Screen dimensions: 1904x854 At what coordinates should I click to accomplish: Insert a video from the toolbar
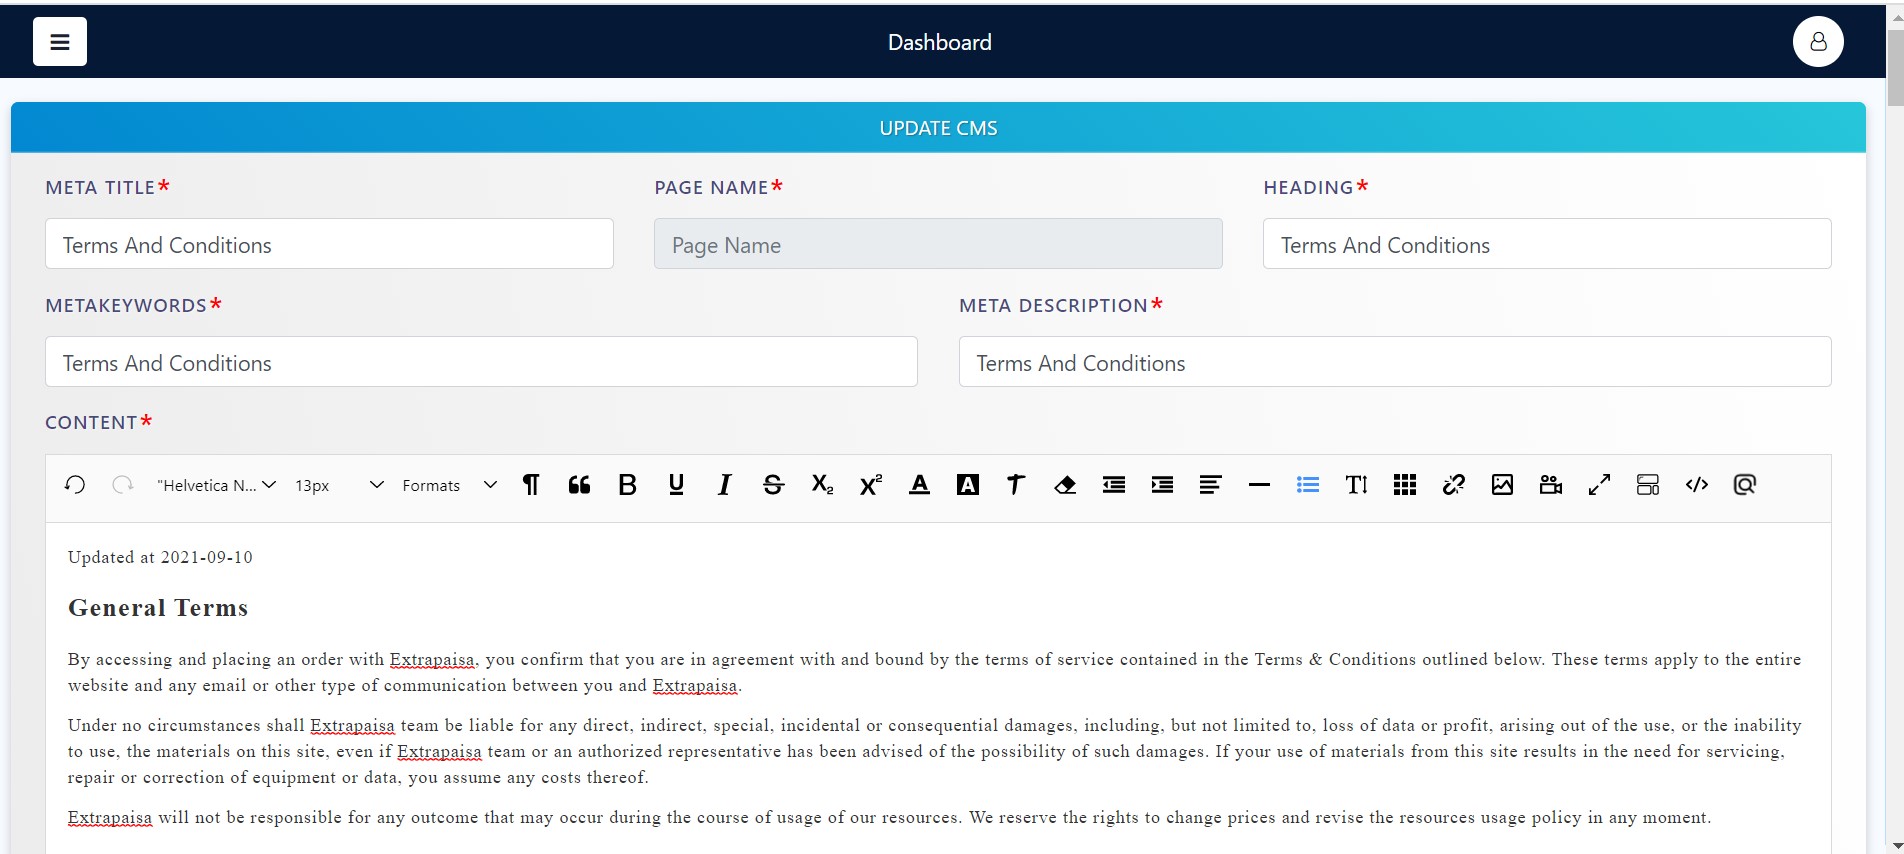pos(1551,485)
